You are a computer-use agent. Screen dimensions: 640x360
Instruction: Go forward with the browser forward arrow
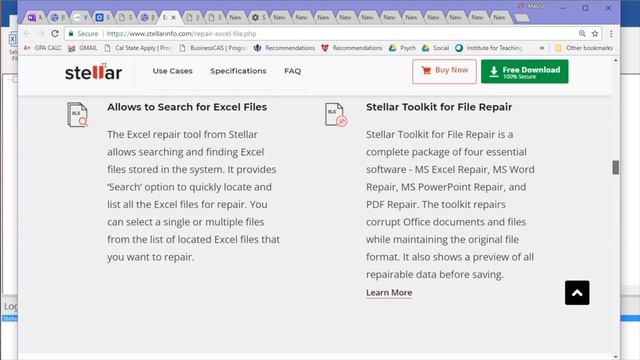(x=41, y=33)
